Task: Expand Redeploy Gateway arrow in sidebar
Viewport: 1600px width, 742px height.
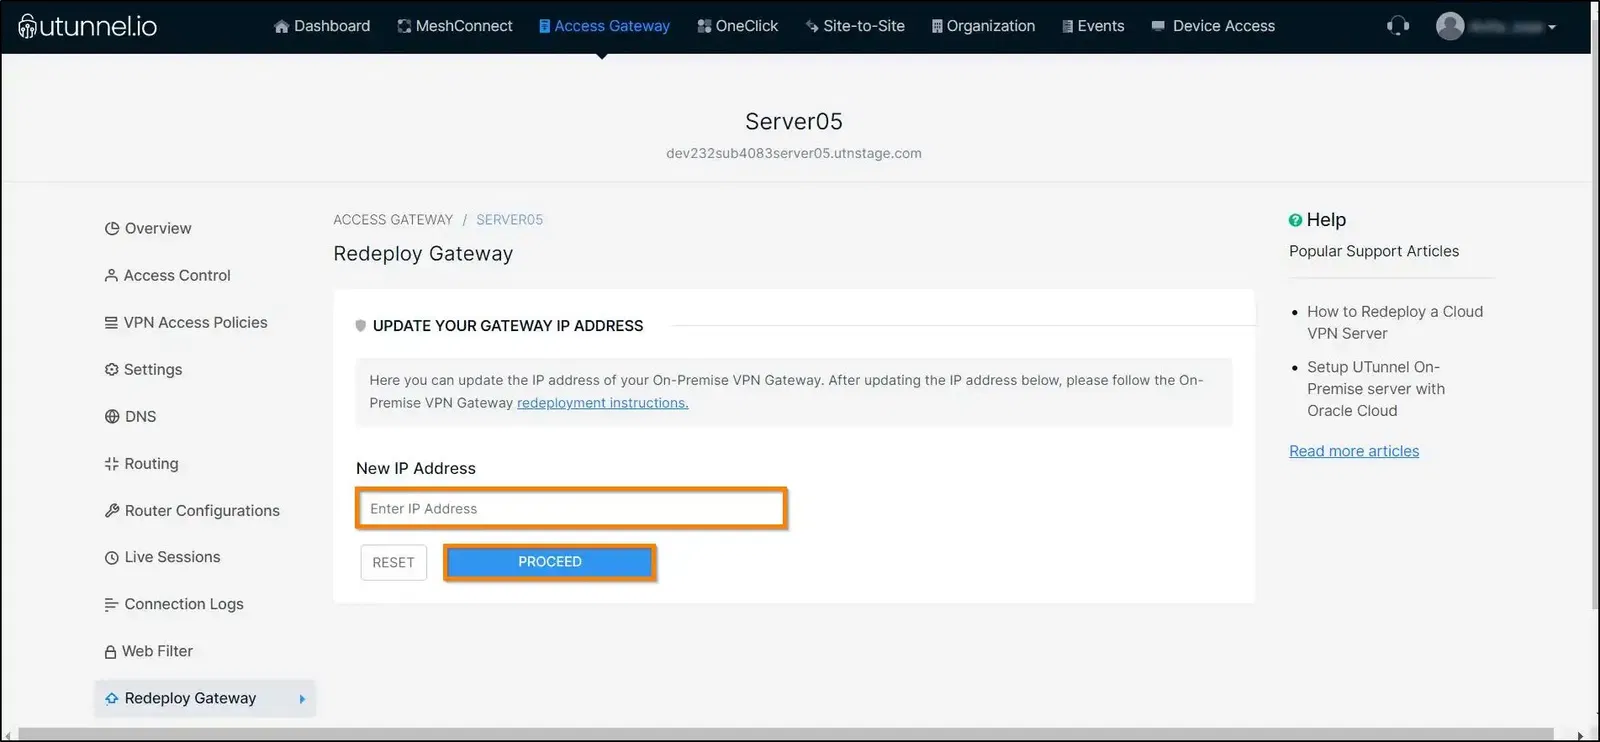Action: pyautogui.click(x=302, y=699)
